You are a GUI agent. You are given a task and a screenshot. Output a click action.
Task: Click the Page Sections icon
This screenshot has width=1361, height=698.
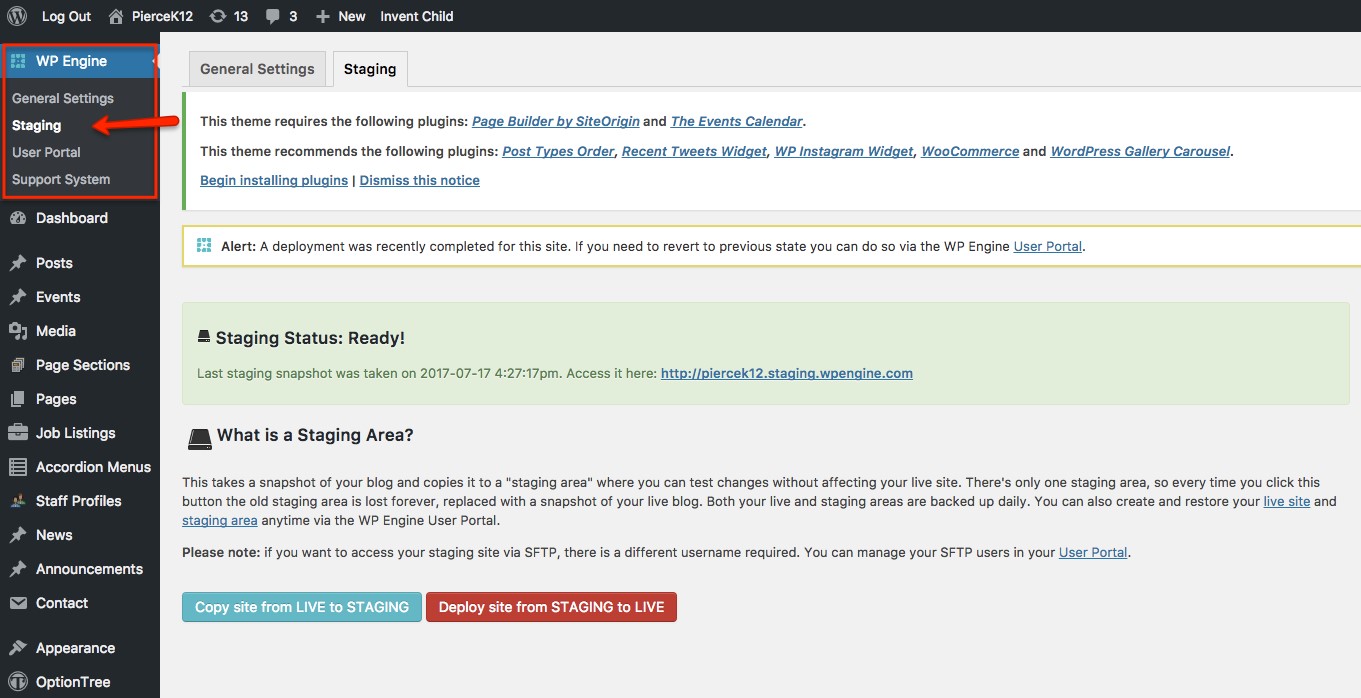(18, 365)
